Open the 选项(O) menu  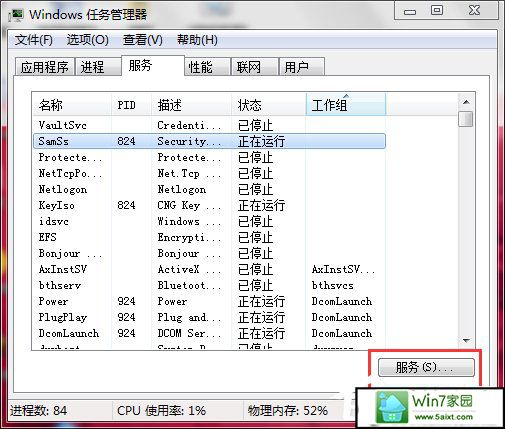[x=87, y=40]
